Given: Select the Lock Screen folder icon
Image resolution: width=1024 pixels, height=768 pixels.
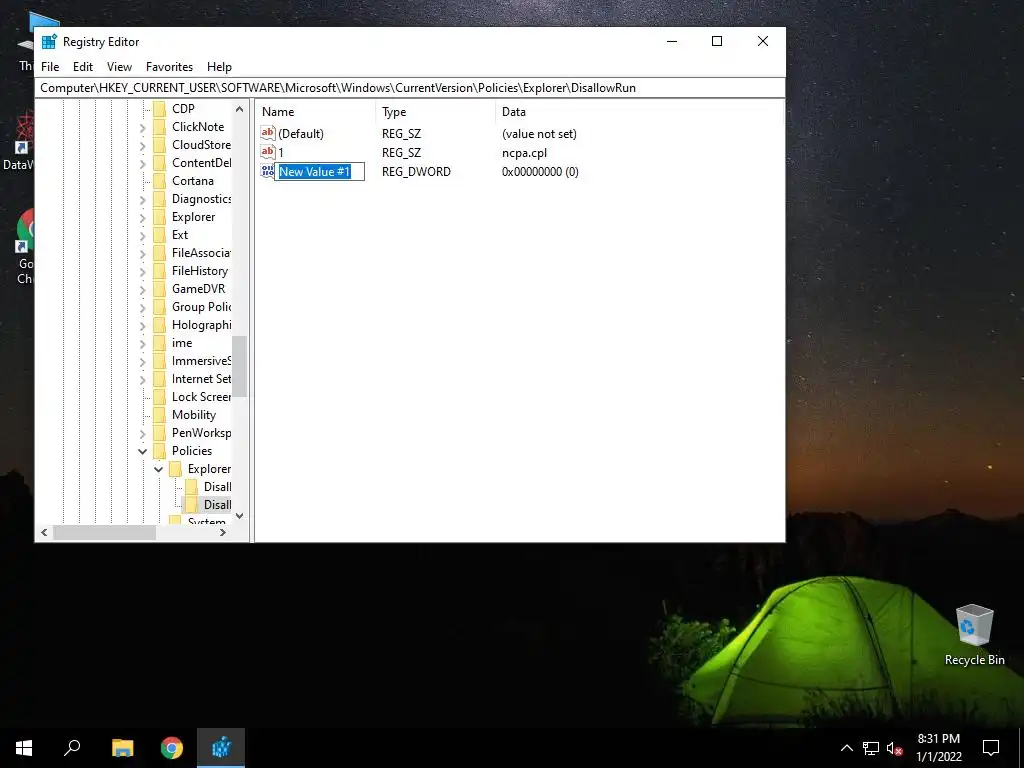Looking at the screenshot, I should coord(159,397).
